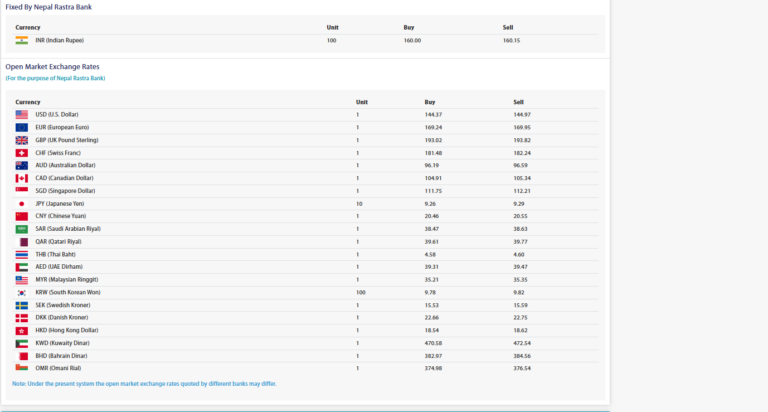The height and width of the screenshot is (412, 768).
Task: Select the Thai flag icon for THB
Action: [x=22, y=254]
